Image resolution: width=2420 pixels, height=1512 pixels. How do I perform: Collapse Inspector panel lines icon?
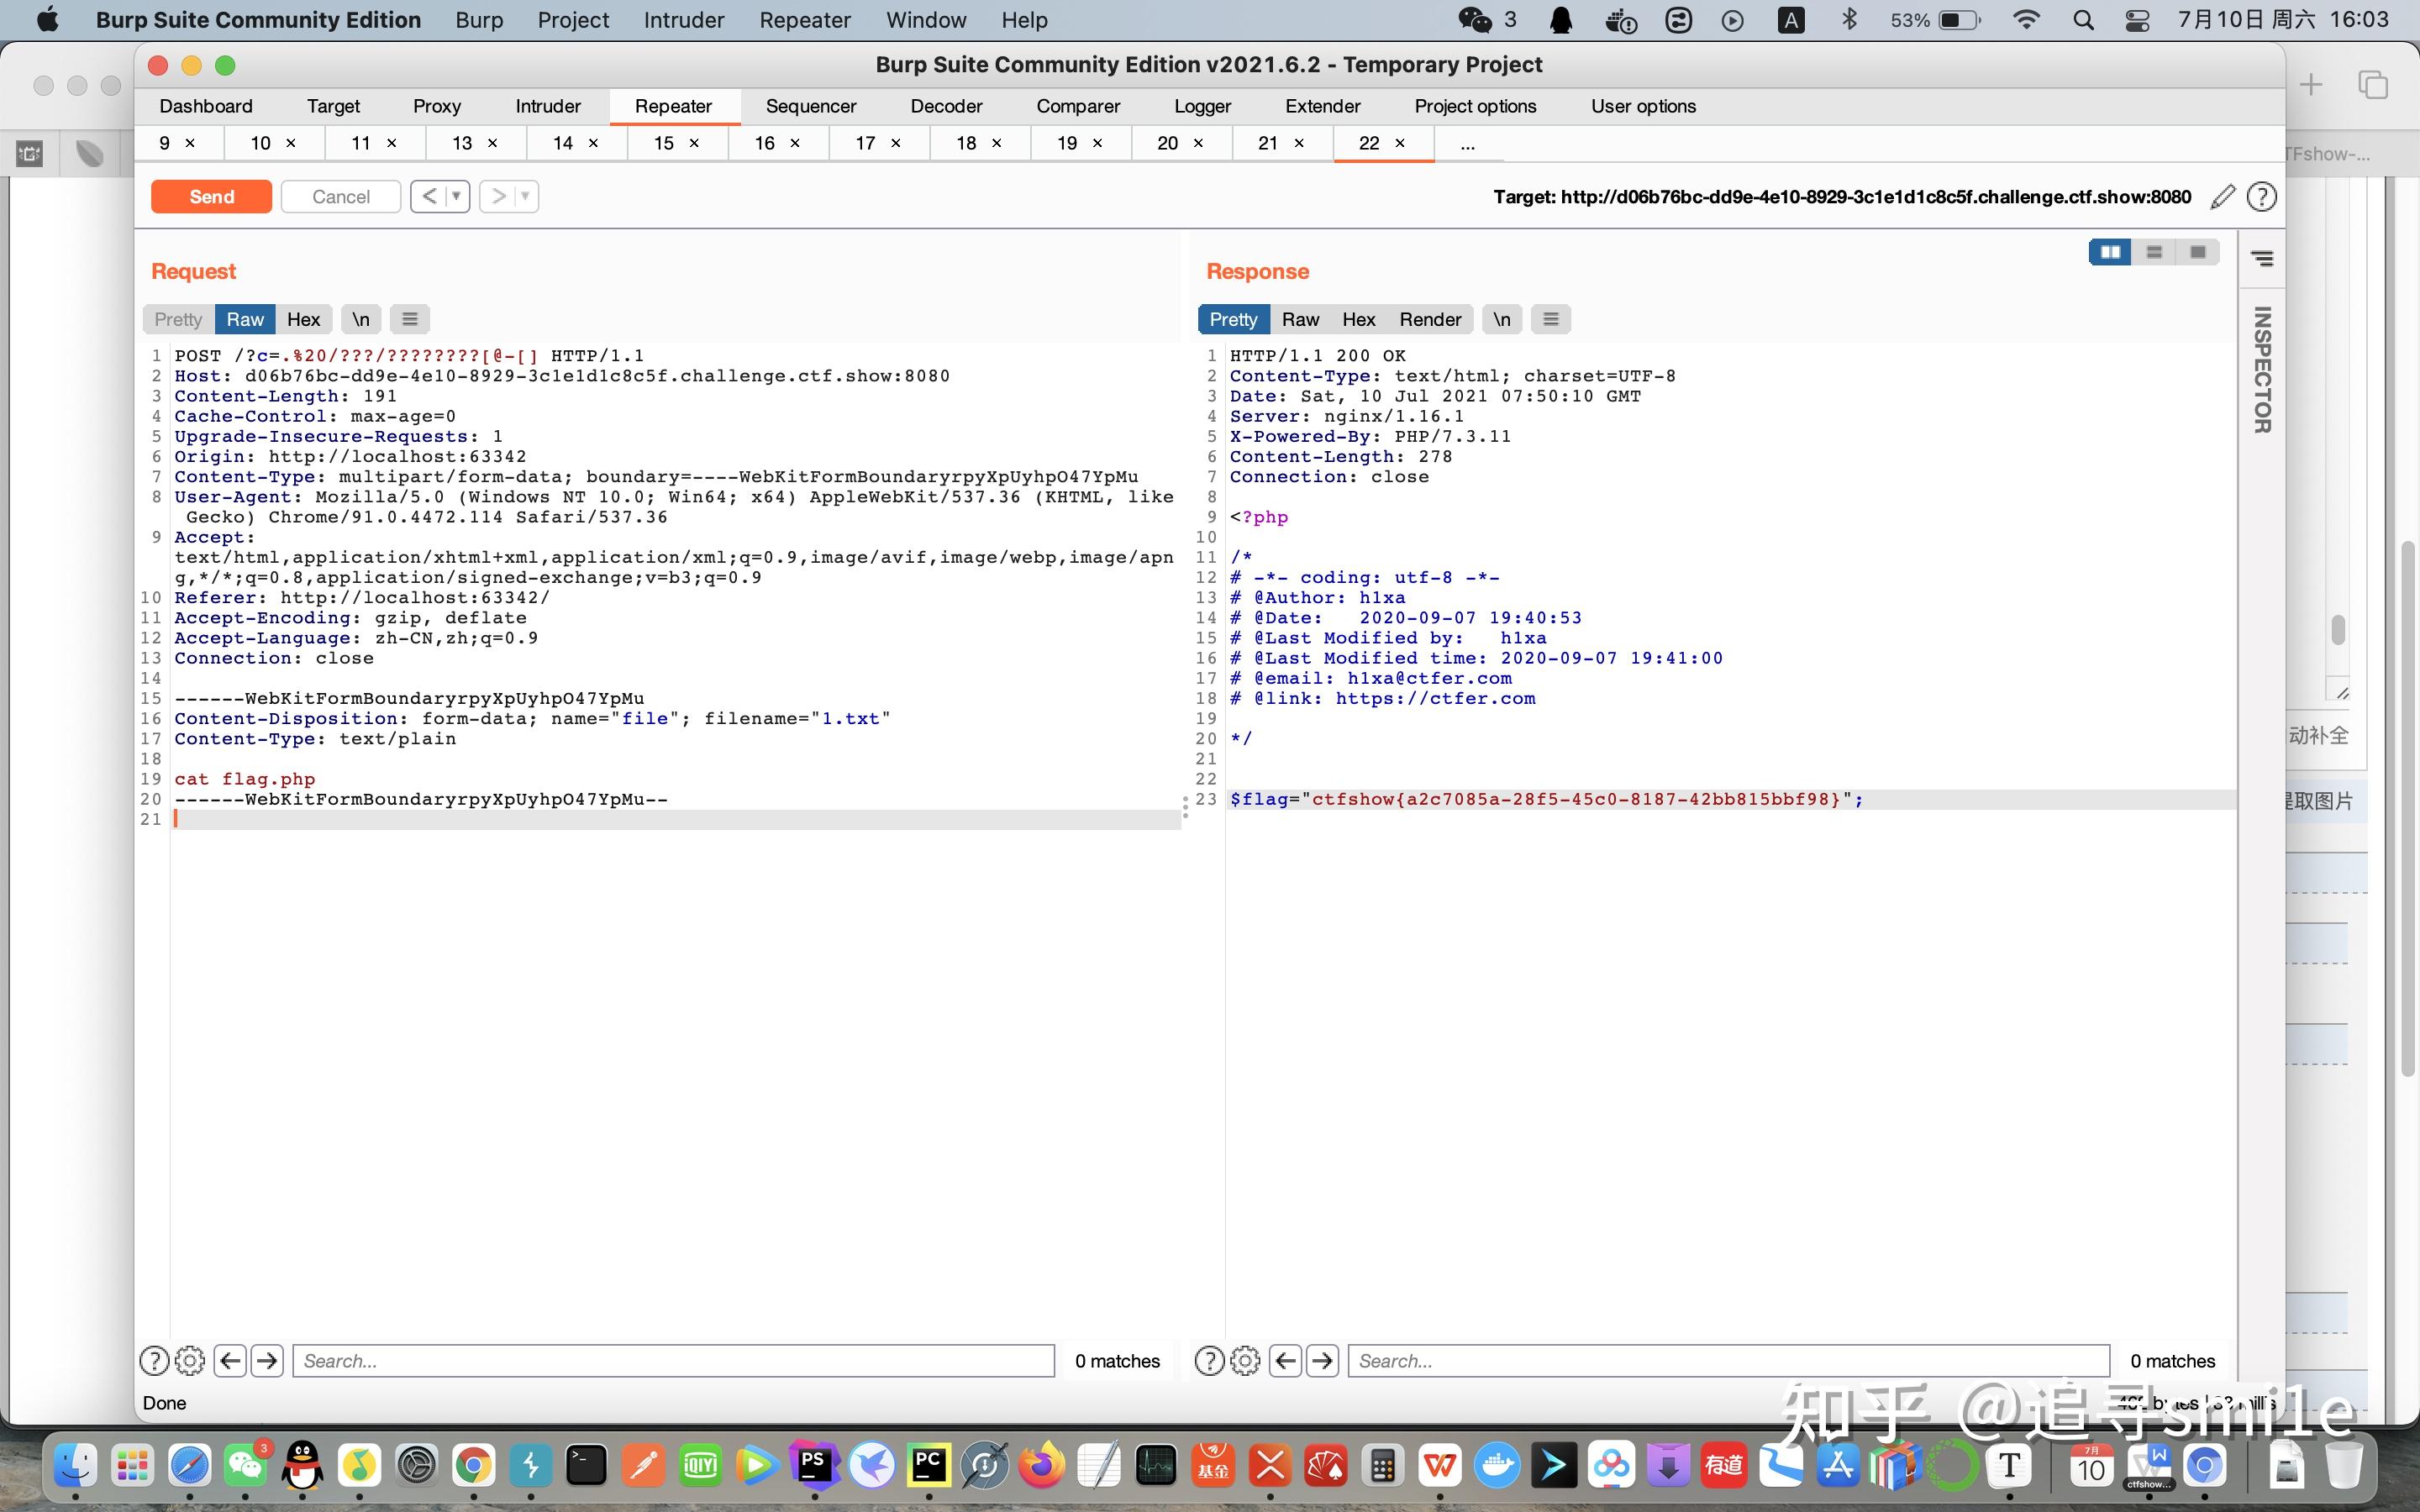point(2262,259)
